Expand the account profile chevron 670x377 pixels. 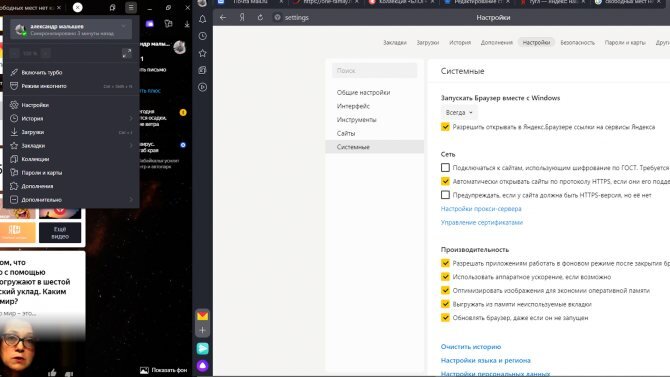coord(124,27)
